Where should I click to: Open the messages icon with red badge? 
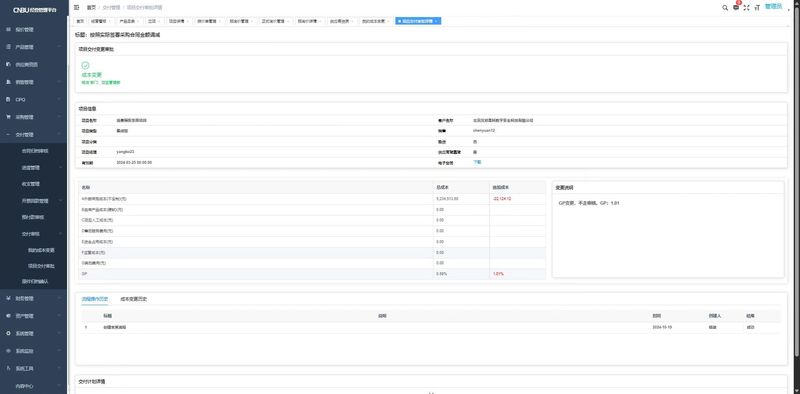click(736, 7)
